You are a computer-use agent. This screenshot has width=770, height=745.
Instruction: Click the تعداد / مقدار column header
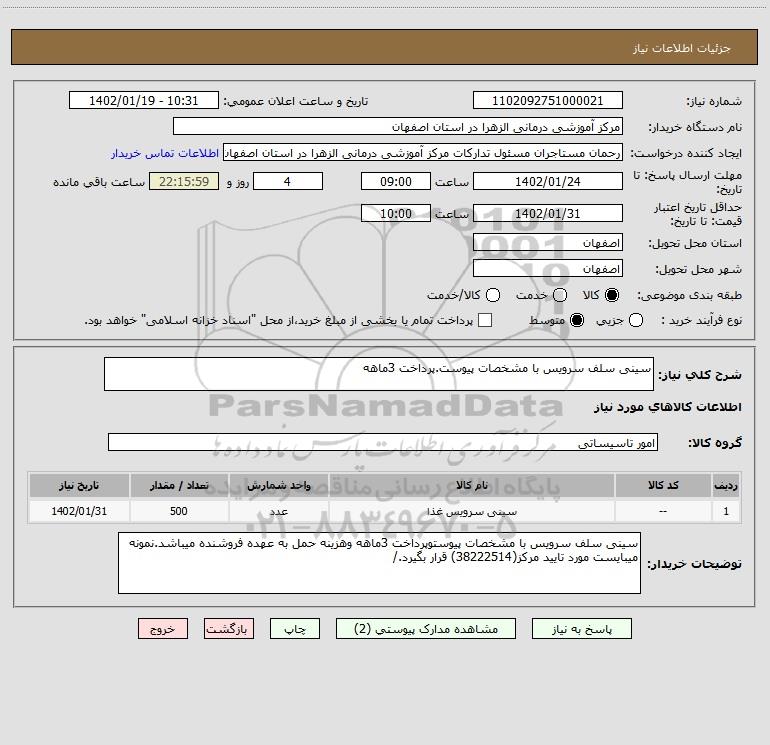point(179,485)
